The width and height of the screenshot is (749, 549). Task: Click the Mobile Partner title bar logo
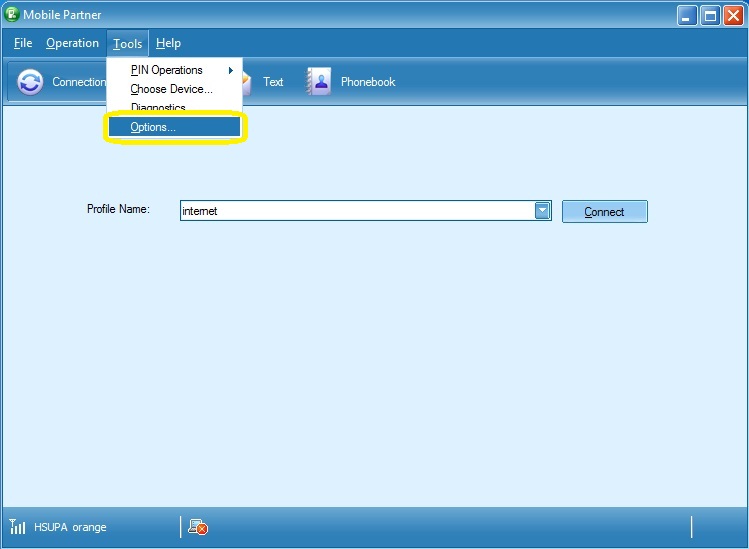pos(11,14)
